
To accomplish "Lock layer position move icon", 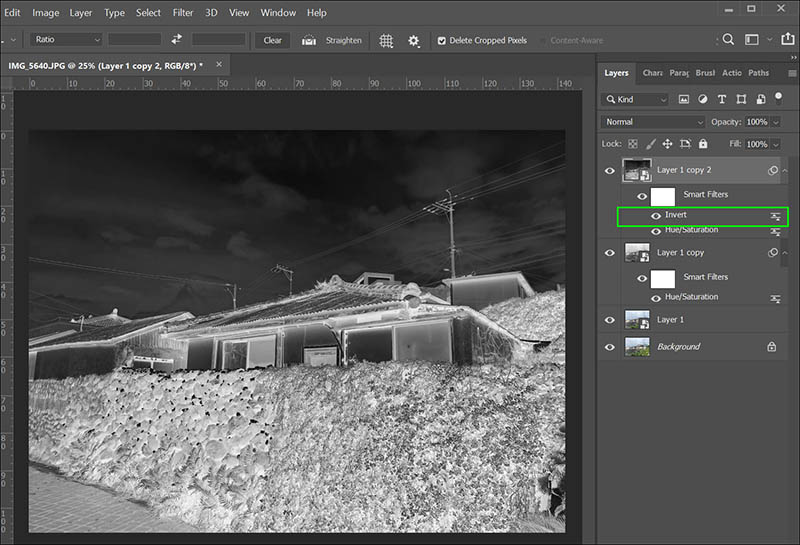I will pos(667,144).
